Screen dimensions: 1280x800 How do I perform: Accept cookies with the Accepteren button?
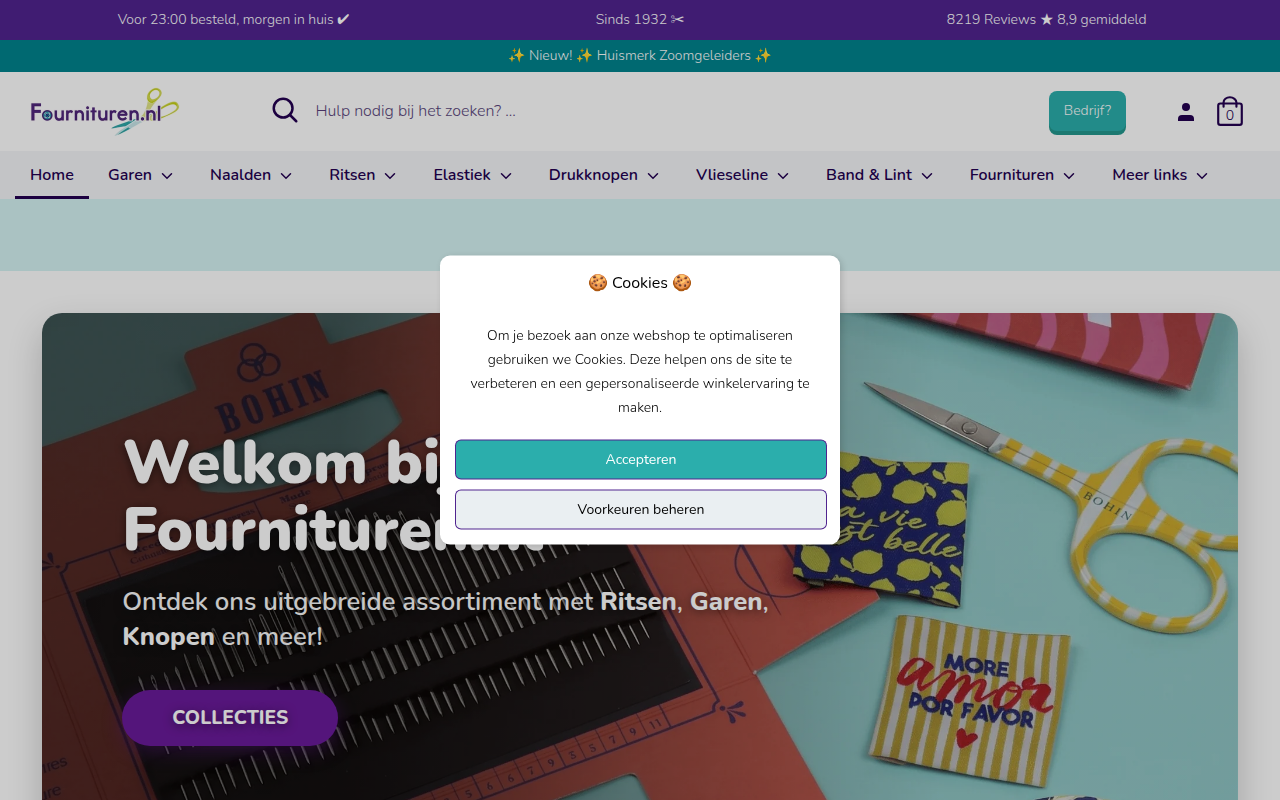point(641,460)
